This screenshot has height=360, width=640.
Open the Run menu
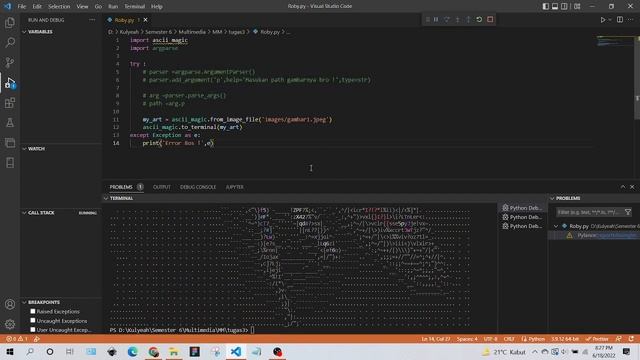point(113,7)
